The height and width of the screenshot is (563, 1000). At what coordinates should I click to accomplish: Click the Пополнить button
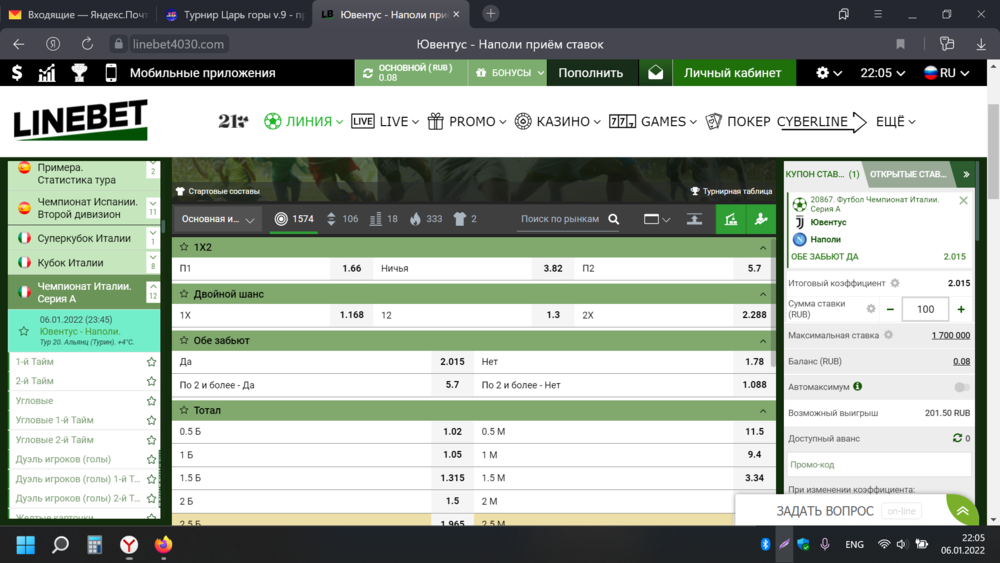click(591, 73)
